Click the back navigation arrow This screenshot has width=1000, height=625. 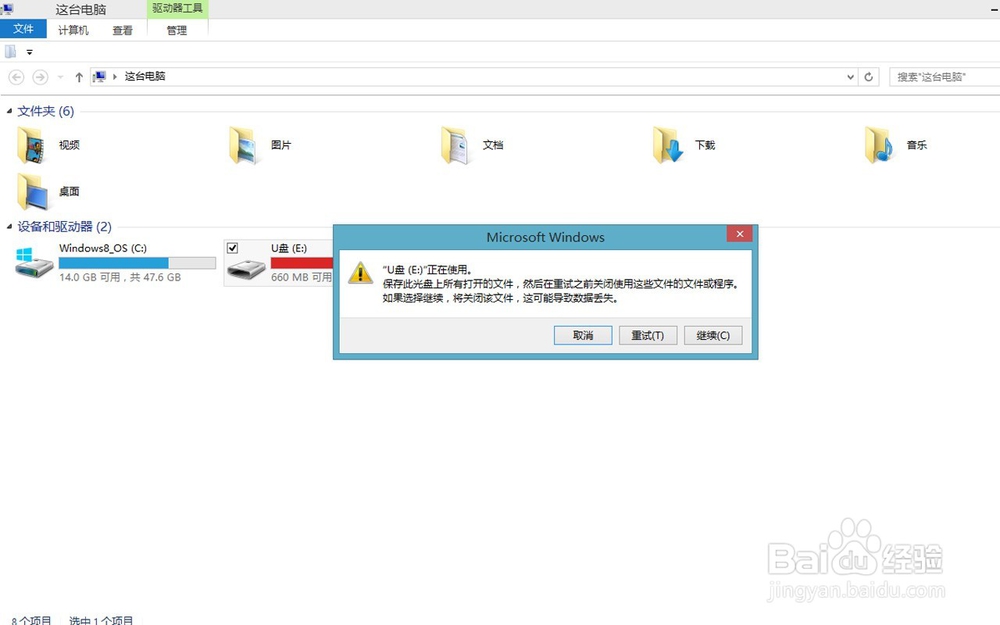coord(17,77)
